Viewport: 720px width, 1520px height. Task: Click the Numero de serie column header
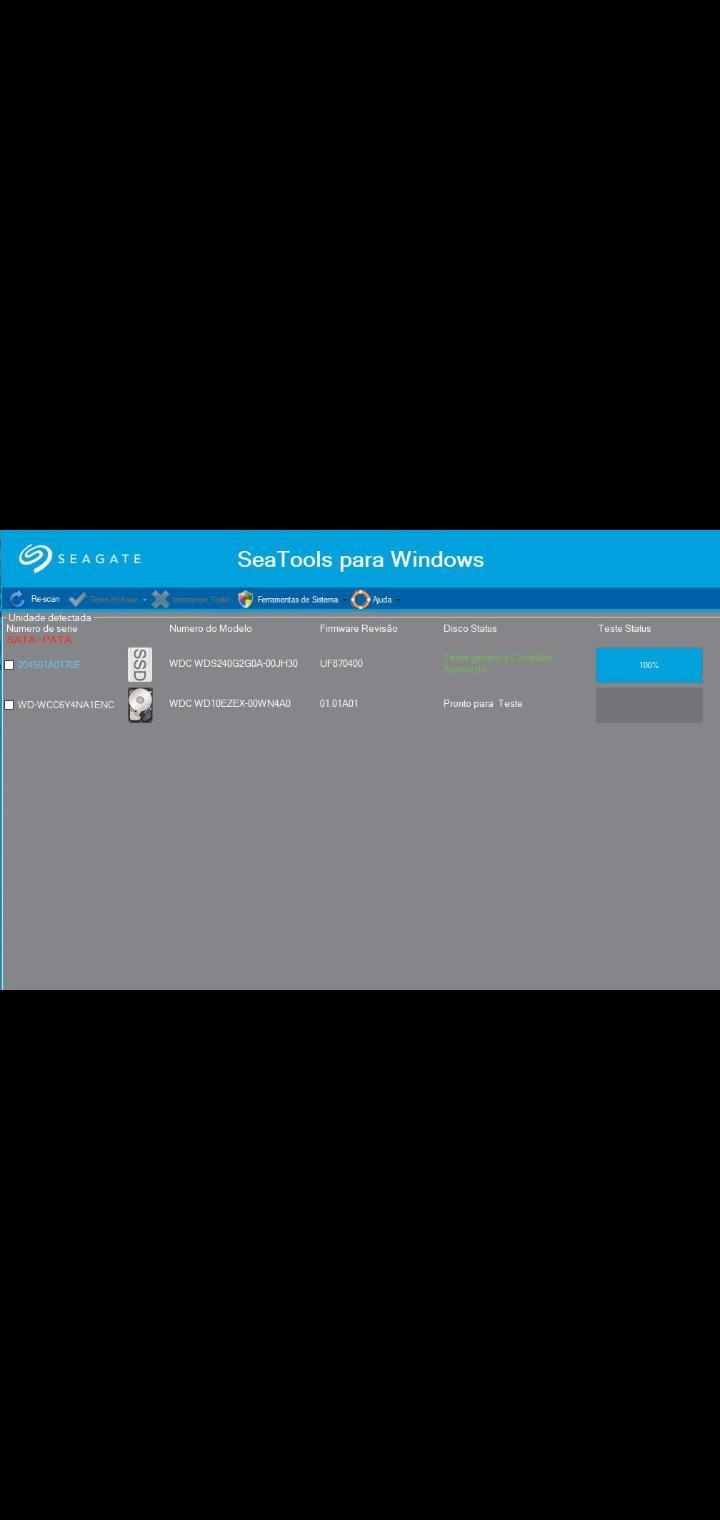42,628
